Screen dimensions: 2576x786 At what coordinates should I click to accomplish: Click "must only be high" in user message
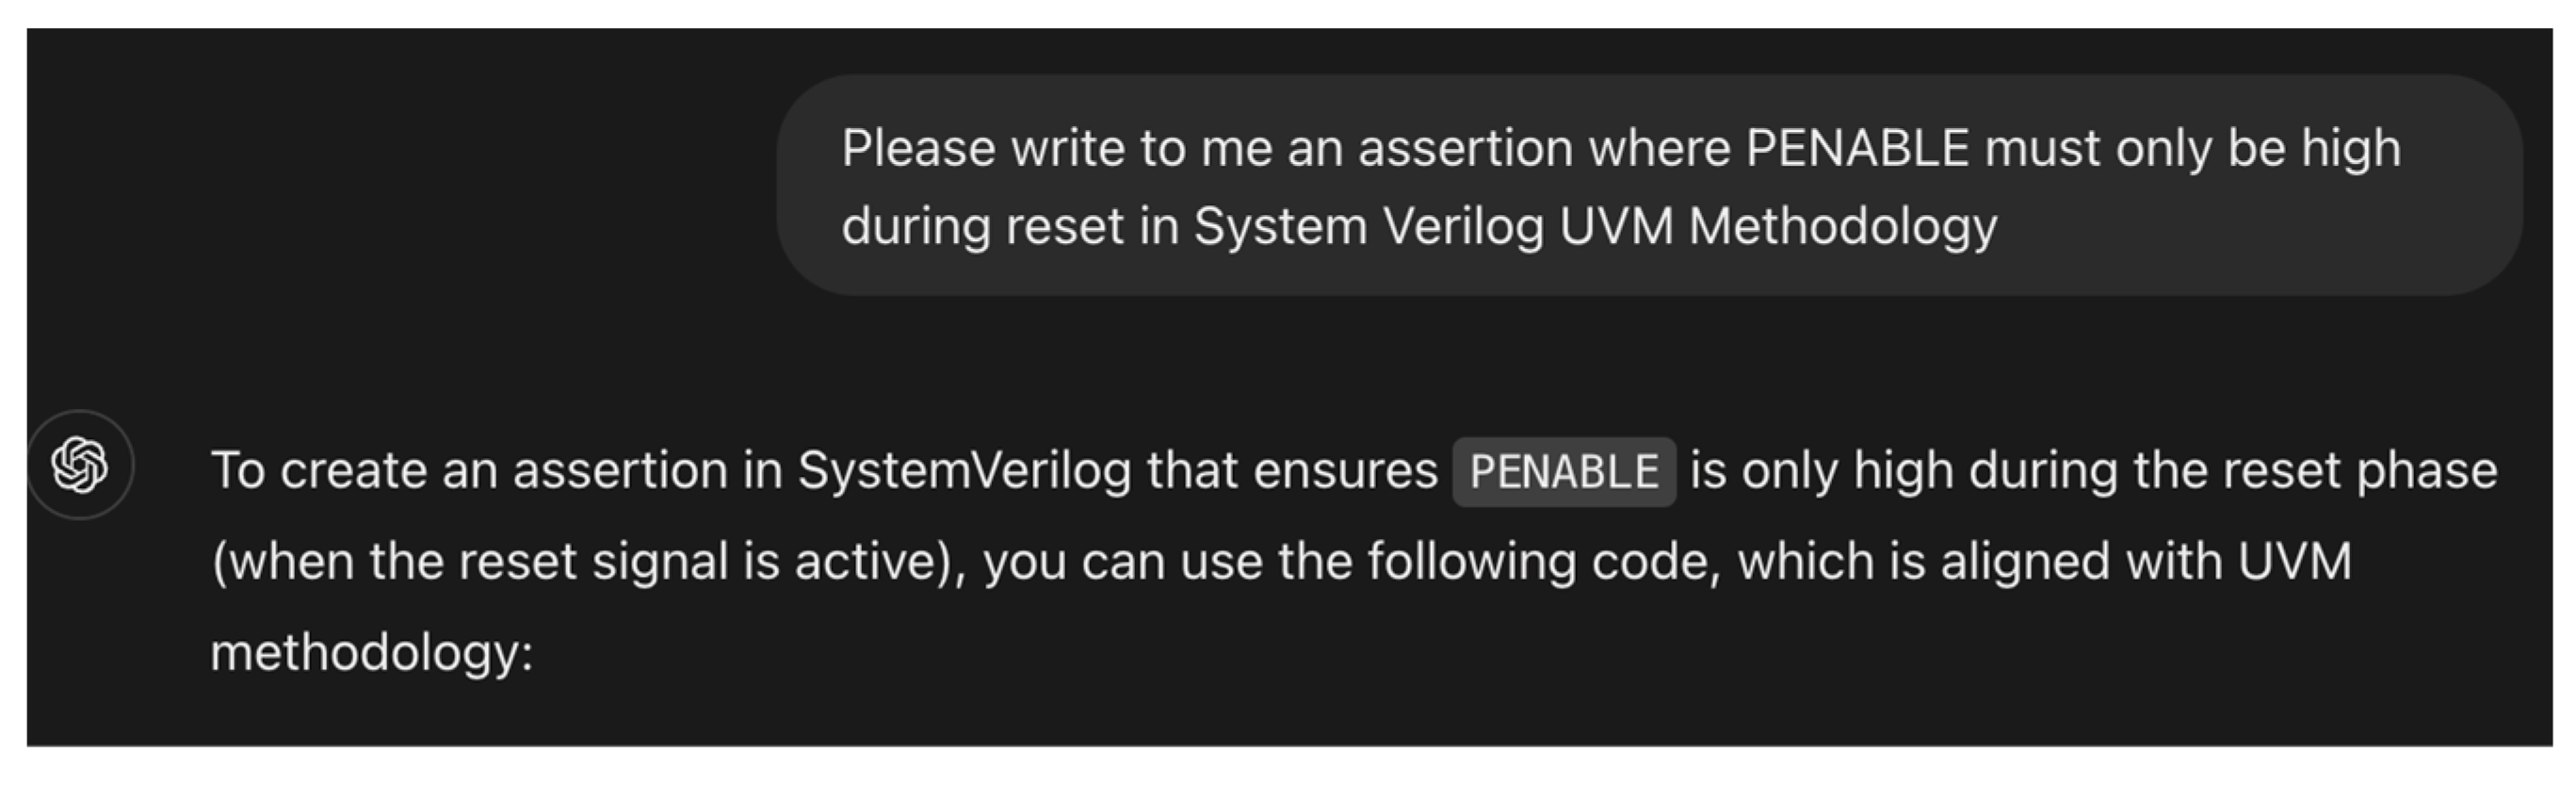pos(2192,149)
